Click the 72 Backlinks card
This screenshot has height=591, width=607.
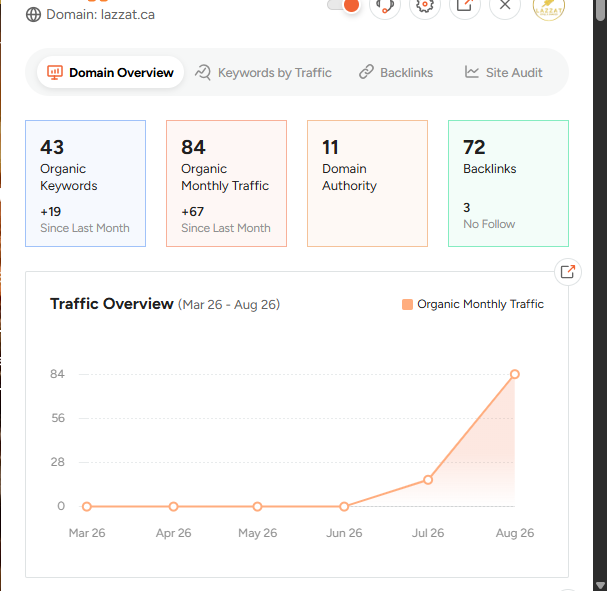coord(508,183)
